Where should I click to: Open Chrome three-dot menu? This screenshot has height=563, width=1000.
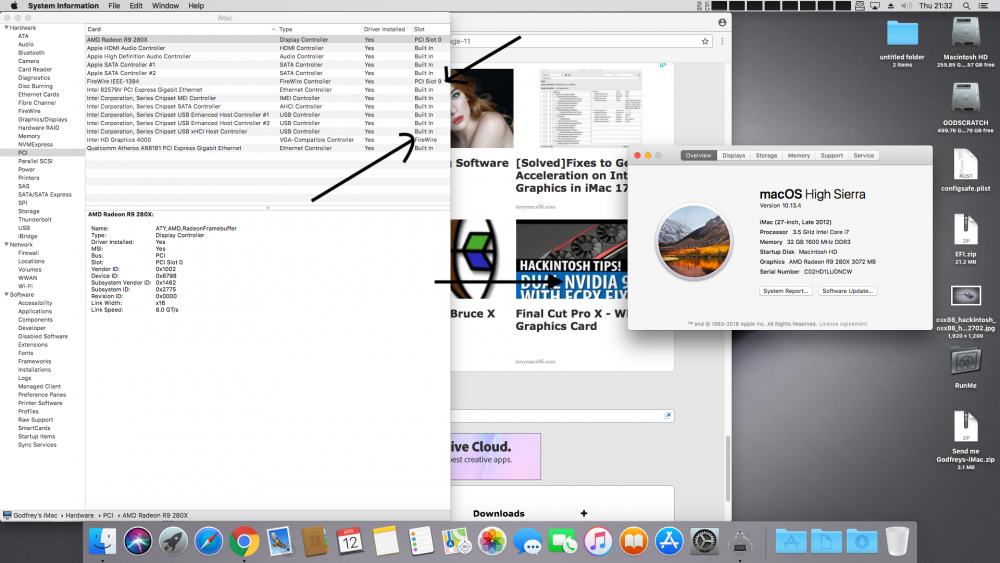(722, 41)
